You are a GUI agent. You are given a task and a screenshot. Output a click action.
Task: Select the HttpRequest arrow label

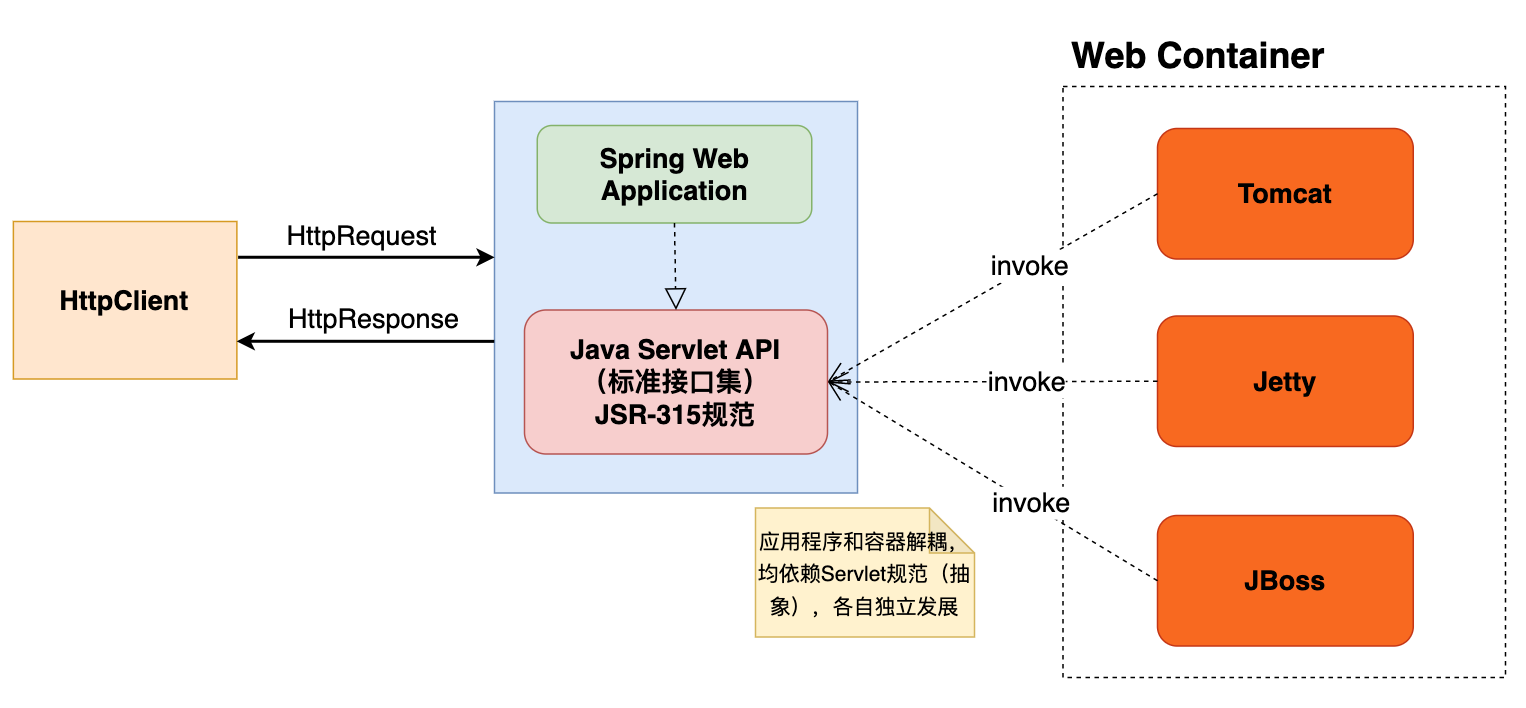(362, 236)
